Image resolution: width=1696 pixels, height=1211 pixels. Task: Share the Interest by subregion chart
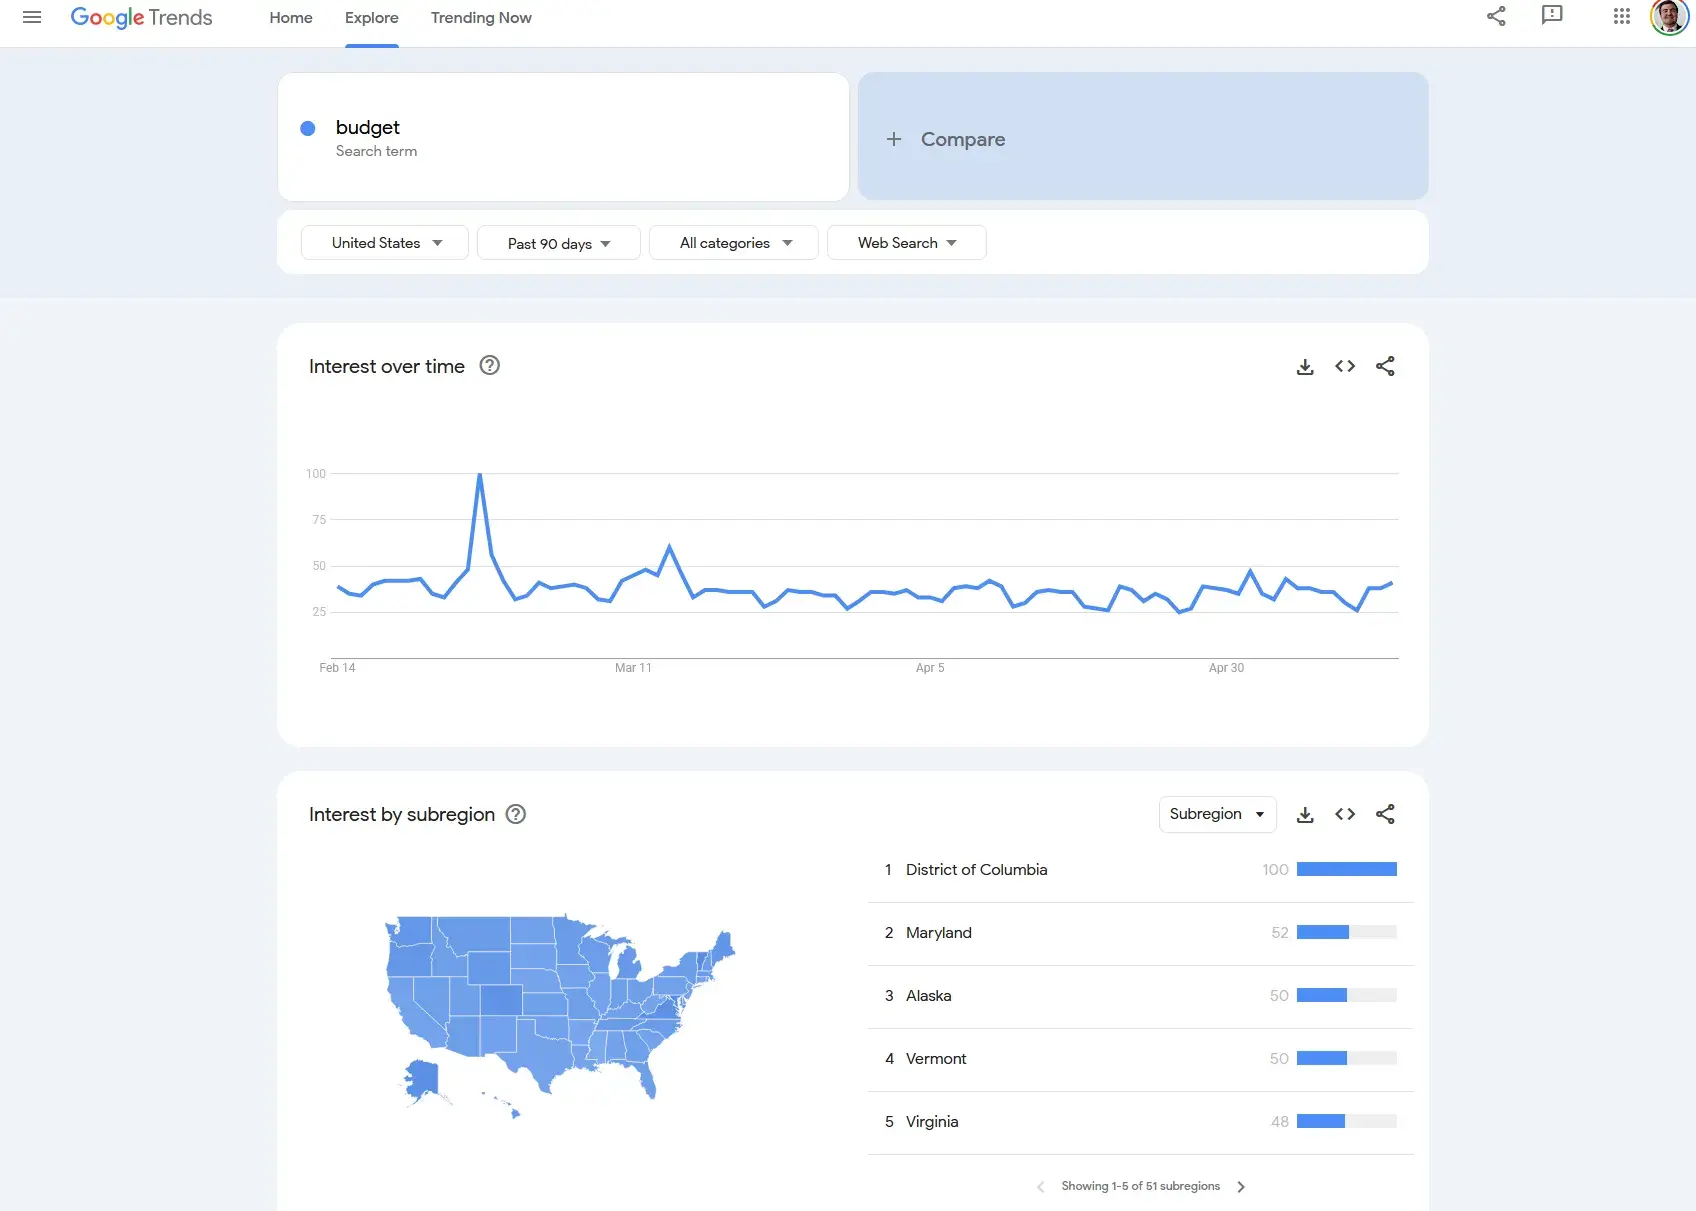pos(1386,814)
